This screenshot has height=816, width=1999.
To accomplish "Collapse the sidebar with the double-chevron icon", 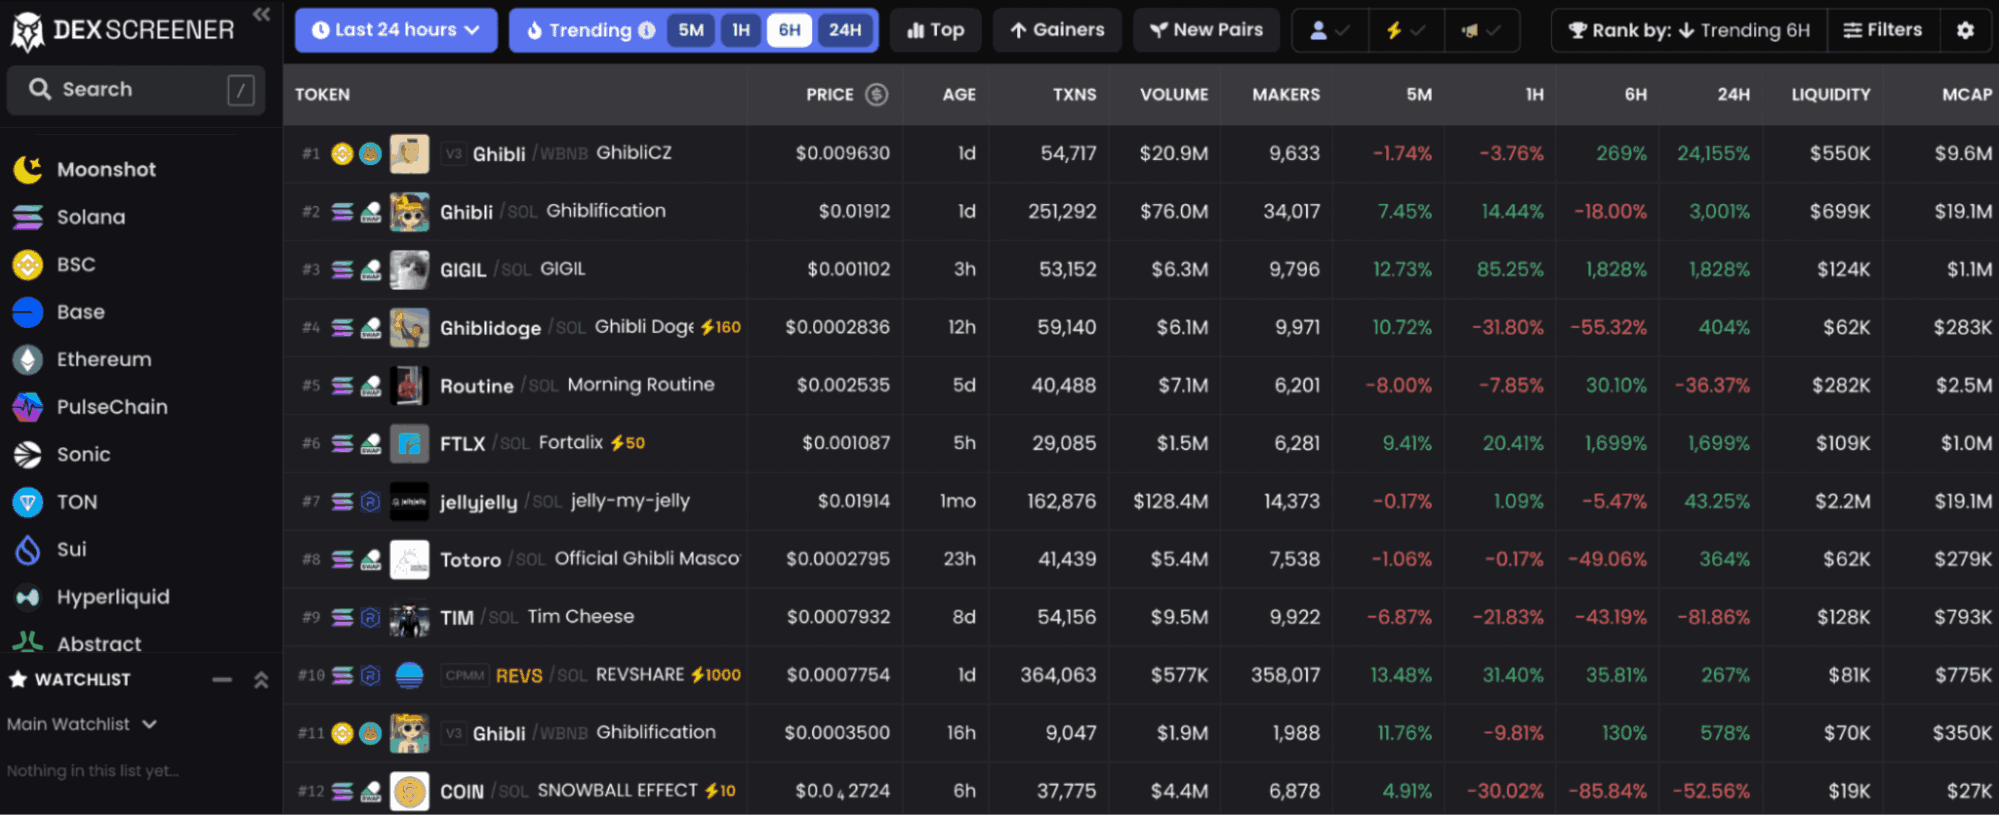I will (x=261, y=14).
